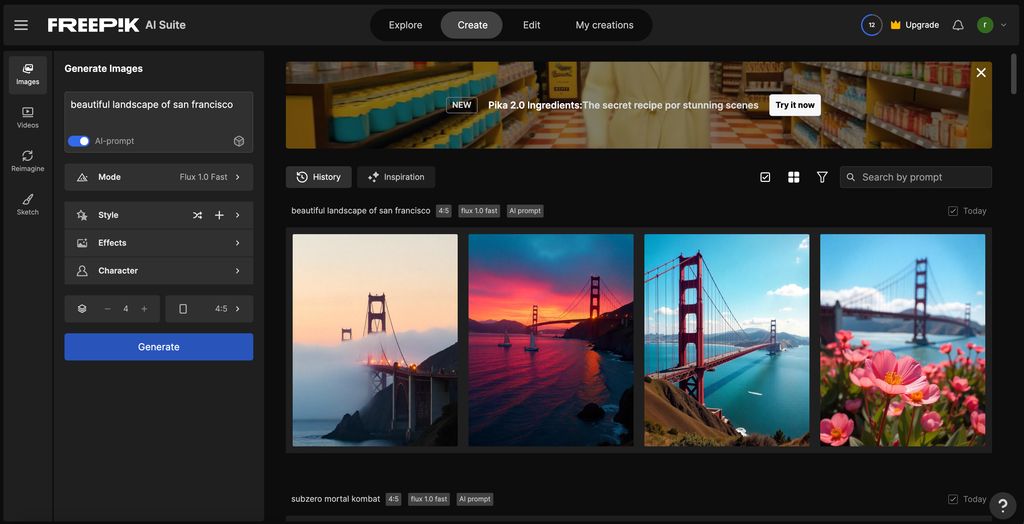Open the foggy Golden Gate bridge thumbnail
The height and width of the screenshot is (524, 1024).
(375, 340)
